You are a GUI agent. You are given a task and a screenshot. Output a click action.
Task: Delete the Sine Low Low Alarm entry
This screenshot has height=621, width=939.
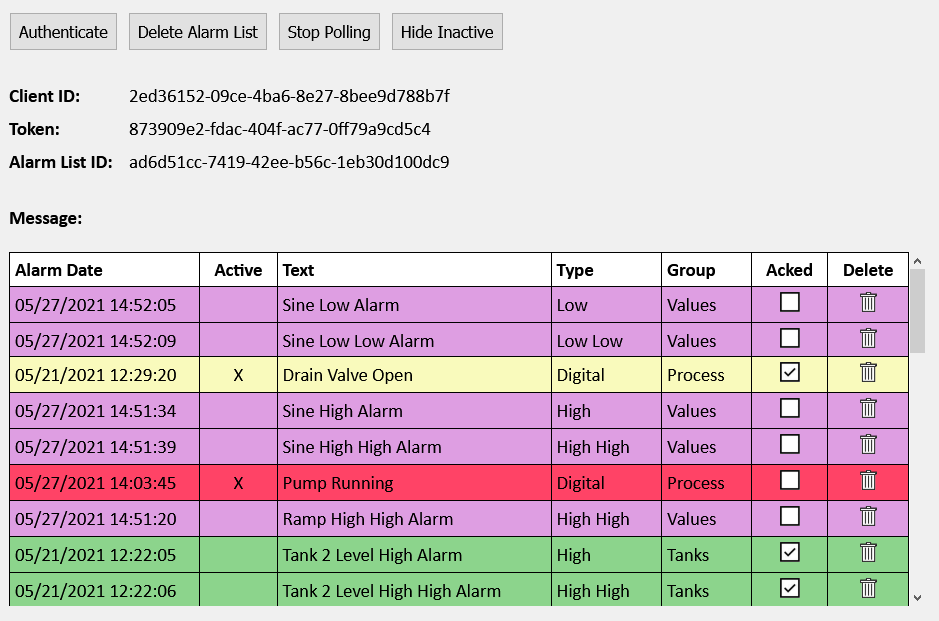pos(867,340)
